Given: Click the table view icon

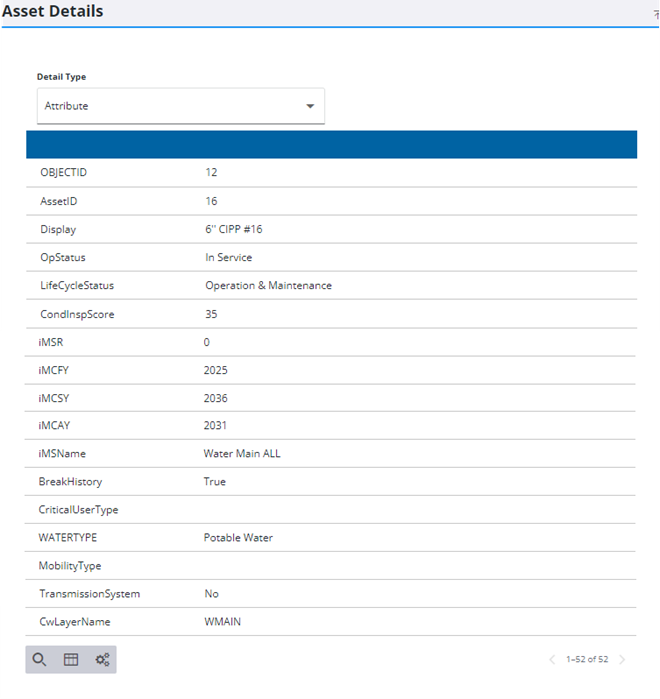Looking at the screenshot, I should pos(71,660).
